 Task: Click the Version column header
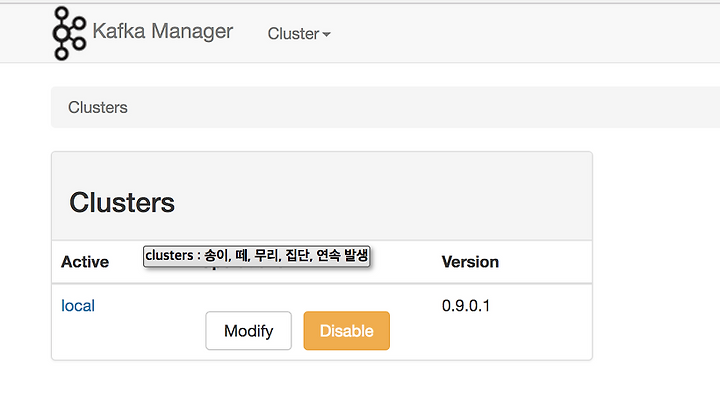coord(470,262)
